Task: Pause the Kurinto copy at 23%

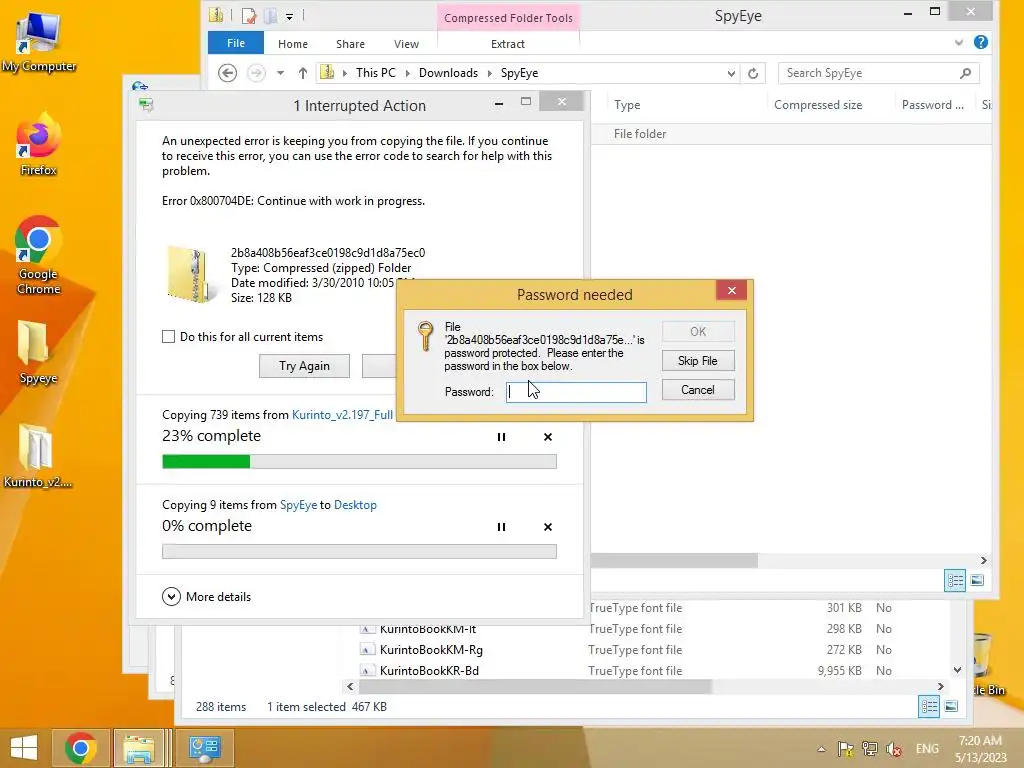Action: pos(501,437)
